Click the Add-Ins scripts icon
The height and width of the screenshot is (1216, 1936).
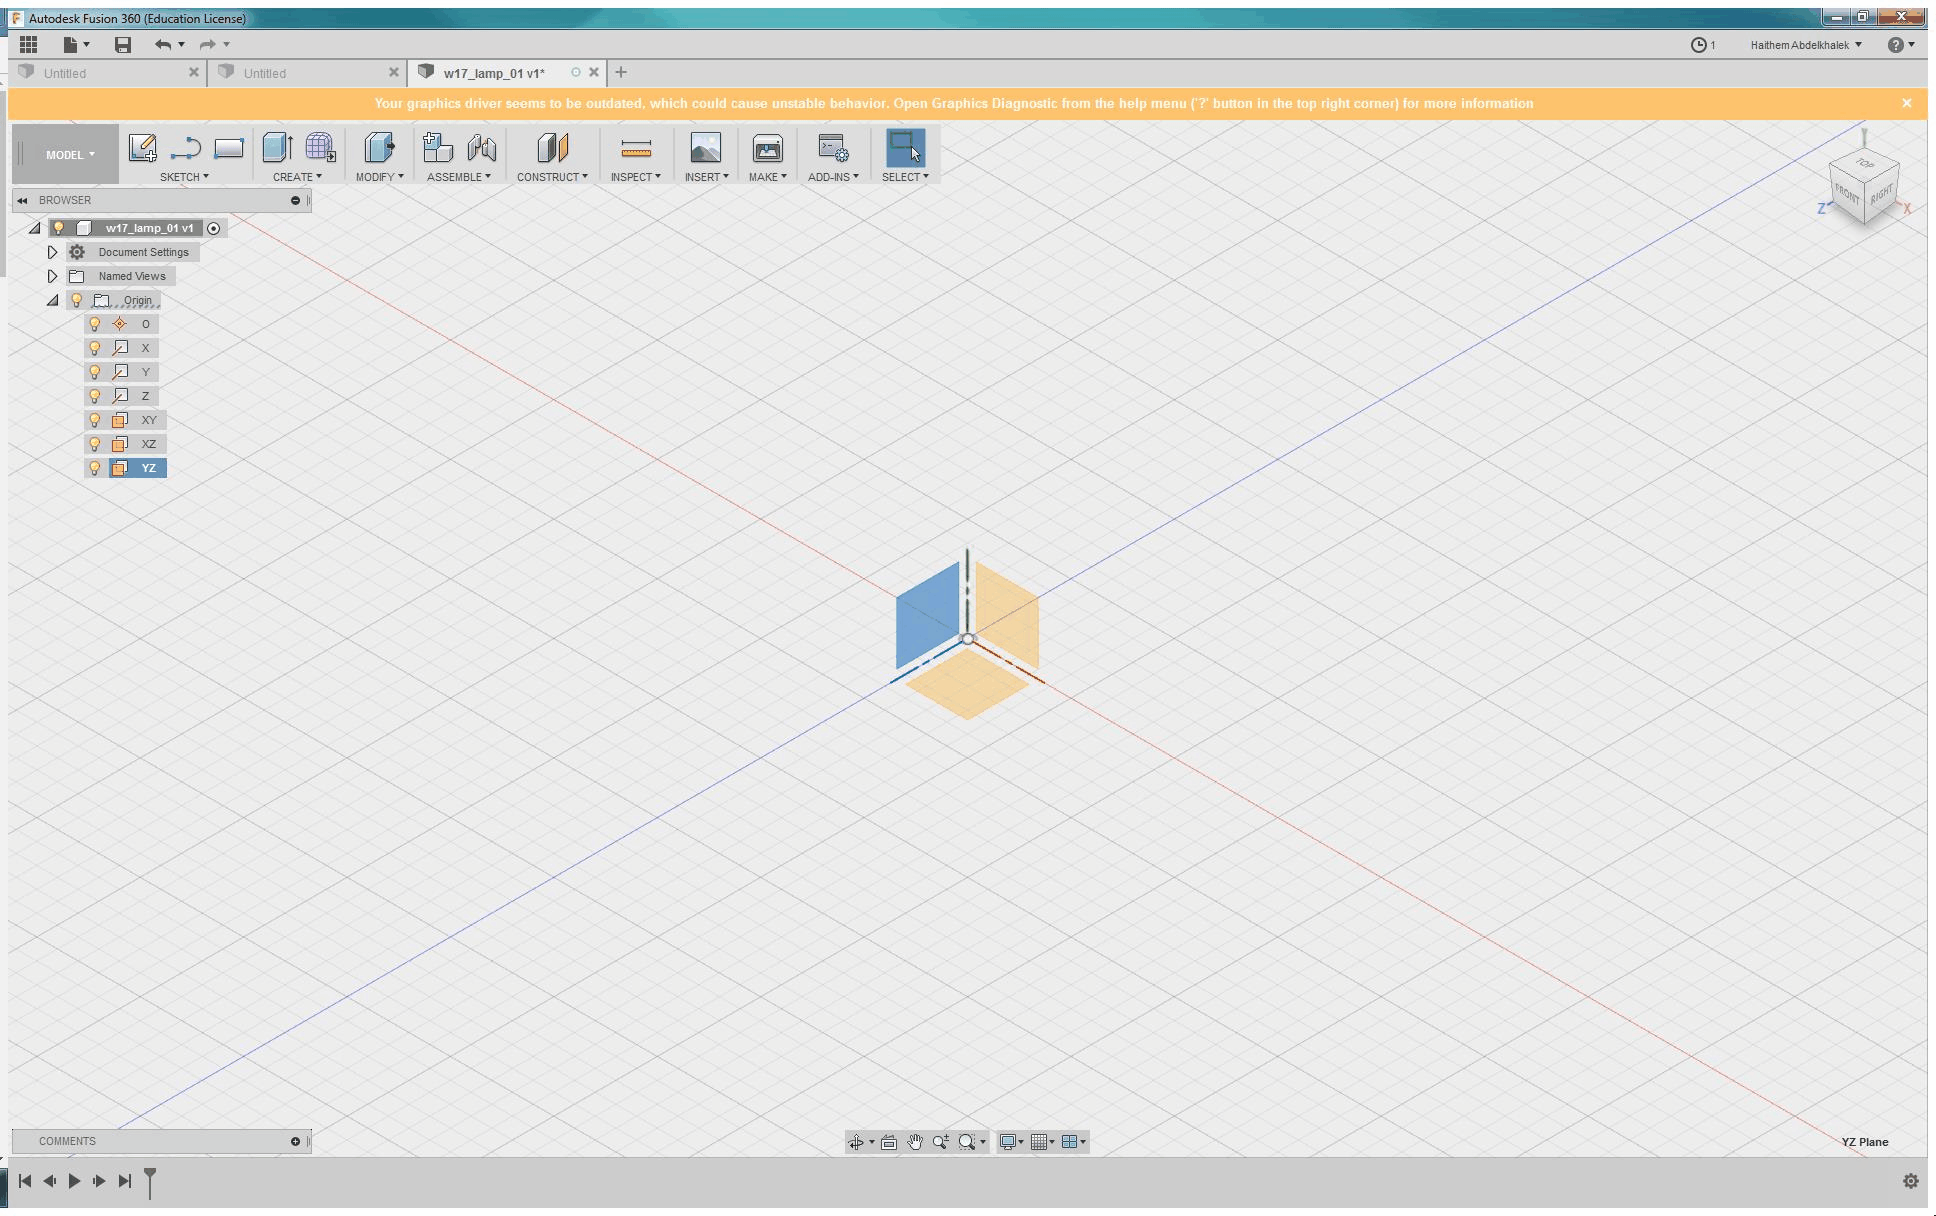tap(833, 148)
